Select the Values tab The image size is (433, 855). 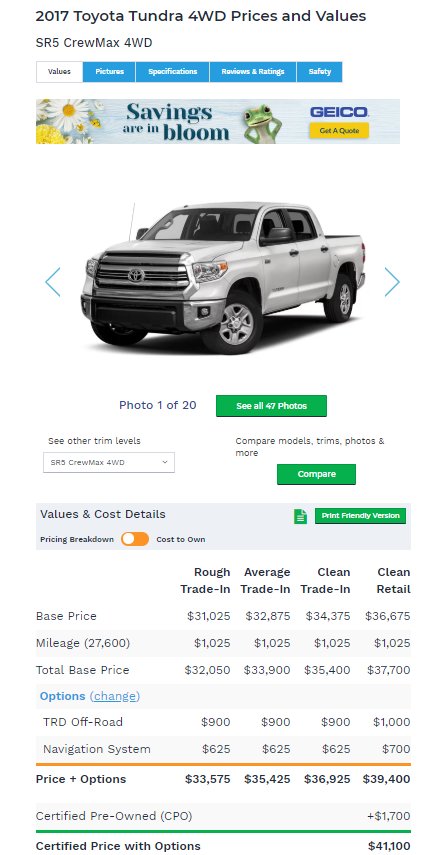point(59,71)
